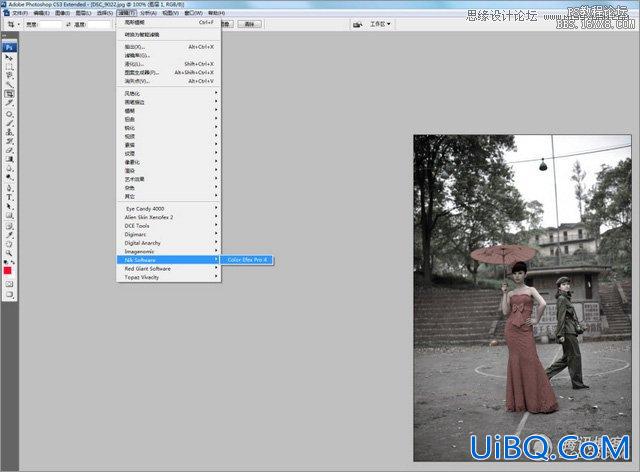Launch Color Efex Pro 4 plugin
Screen dimensions: 640x472
coord(247,260)
